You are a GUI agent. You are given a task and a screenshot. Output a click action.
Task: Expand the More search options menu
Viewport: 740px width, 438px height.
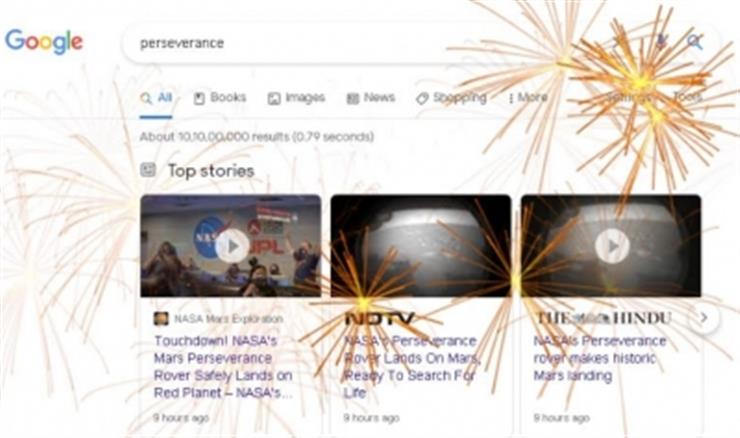click(x=528, y=98)
